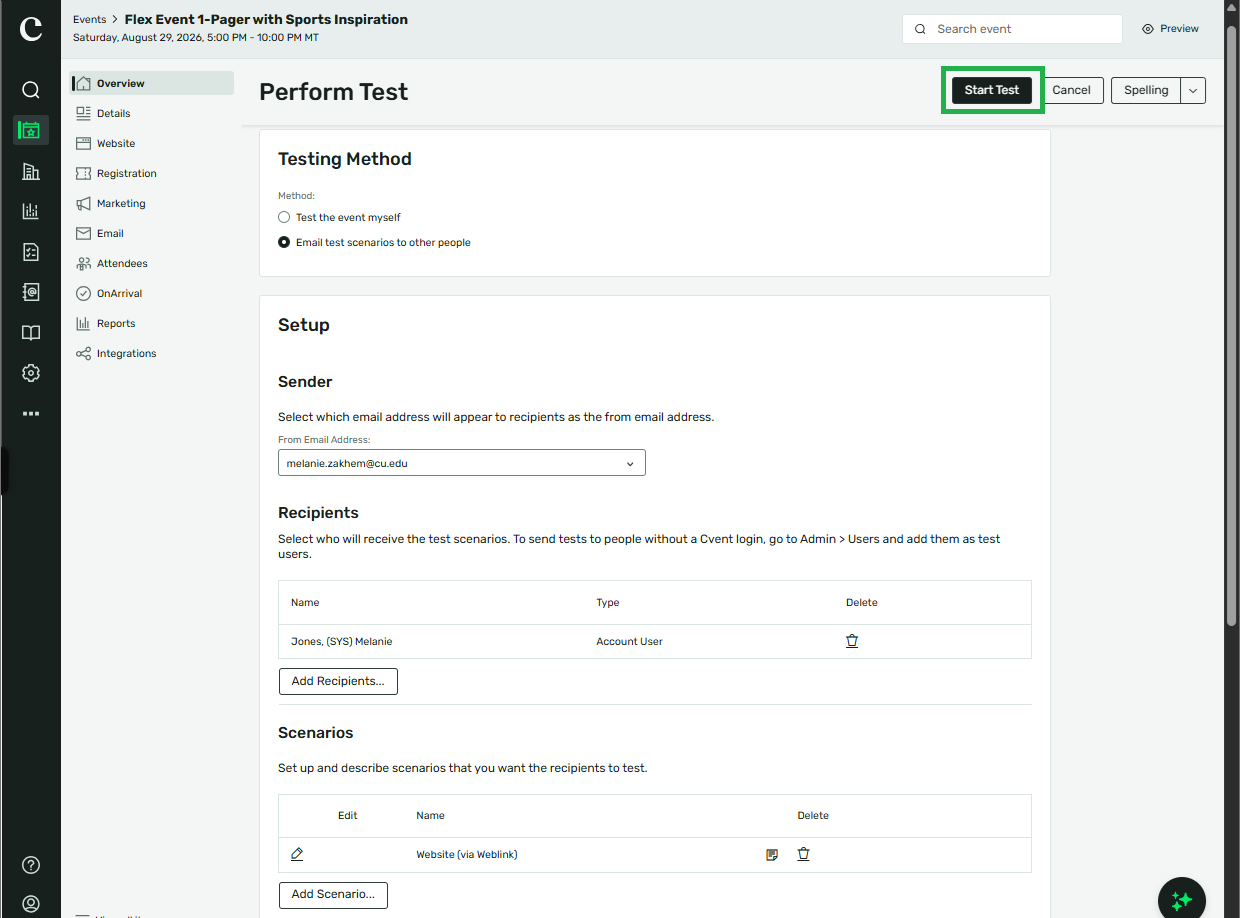Open the Events calendar icon in rail

coord(31,130)
